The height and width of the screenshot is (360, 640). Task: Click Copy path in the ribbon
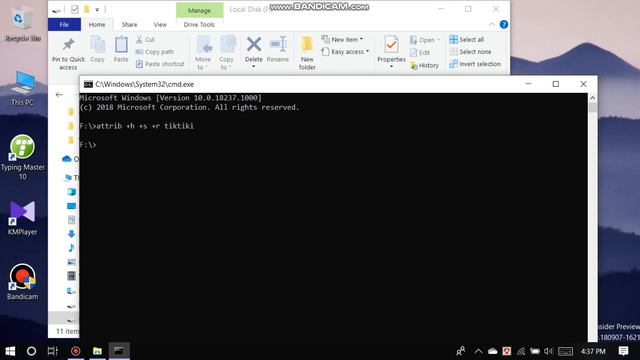(154, 52)
